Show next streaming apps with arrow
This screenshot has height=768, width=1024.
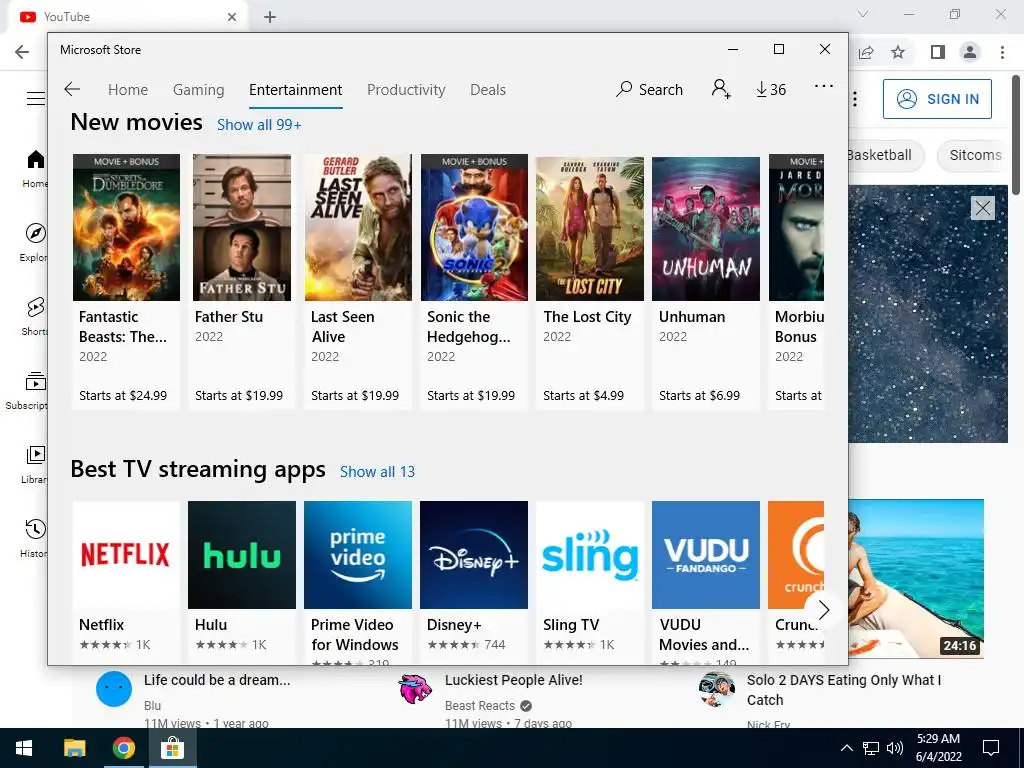pyautogui.click(x=824, y=610)
